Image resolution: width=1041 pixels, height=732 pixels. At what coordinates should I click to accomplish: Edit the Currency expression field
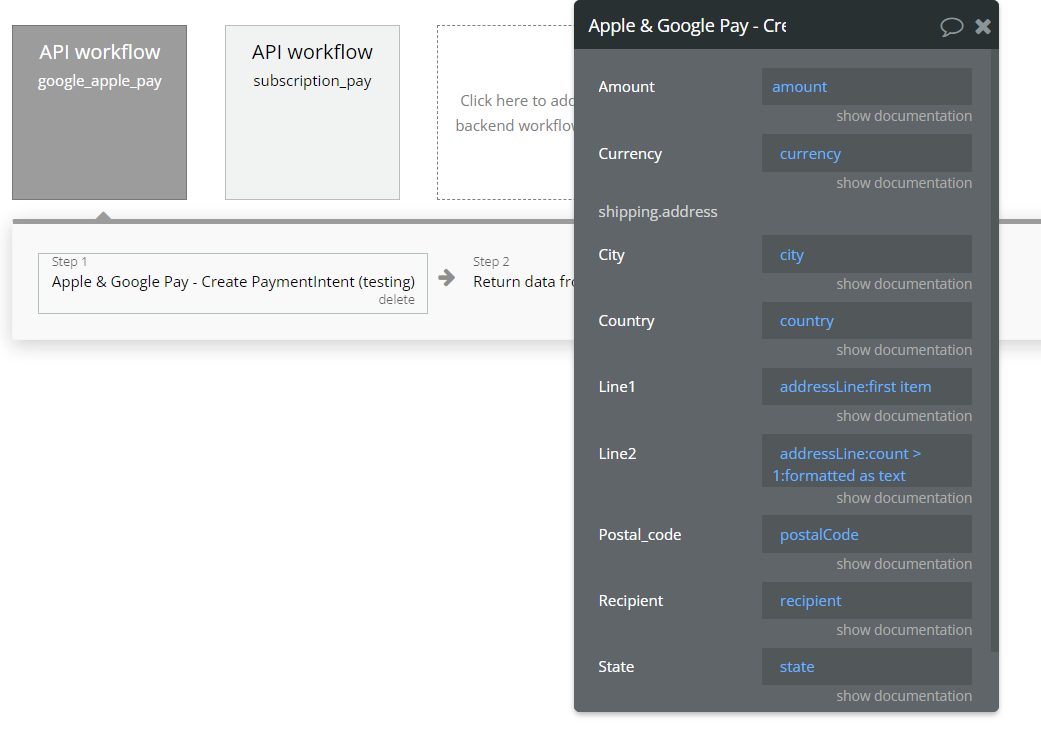(x=866, y=153)
